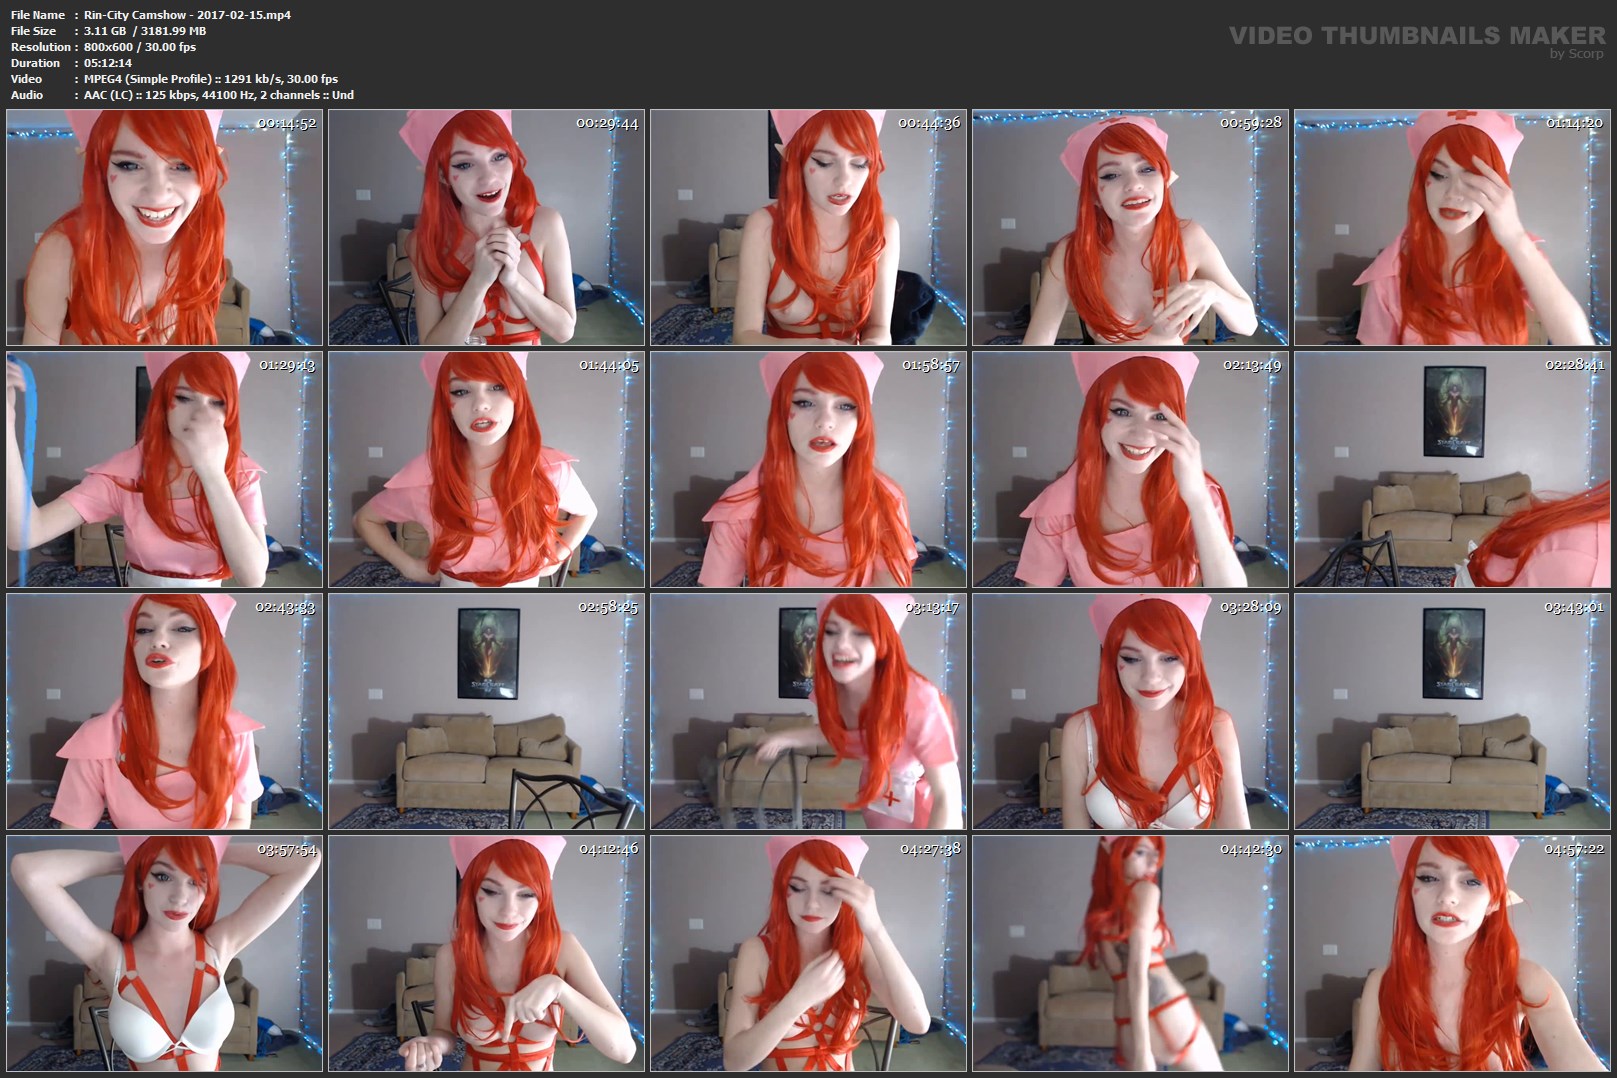Open the thumbnail stamped 00:29:44
Screen dimensions: 1617x1078
click(486, 228)
